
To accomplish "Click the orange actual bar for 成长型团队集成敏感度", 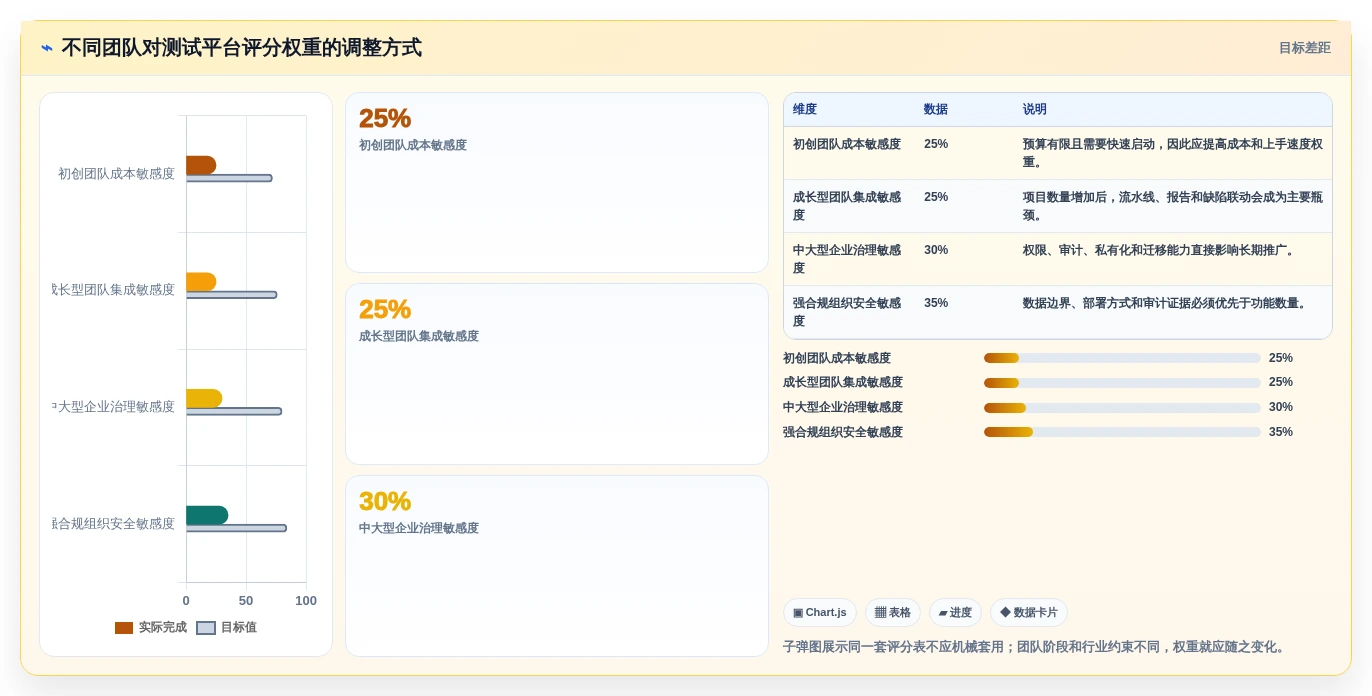I will point(201,282).
